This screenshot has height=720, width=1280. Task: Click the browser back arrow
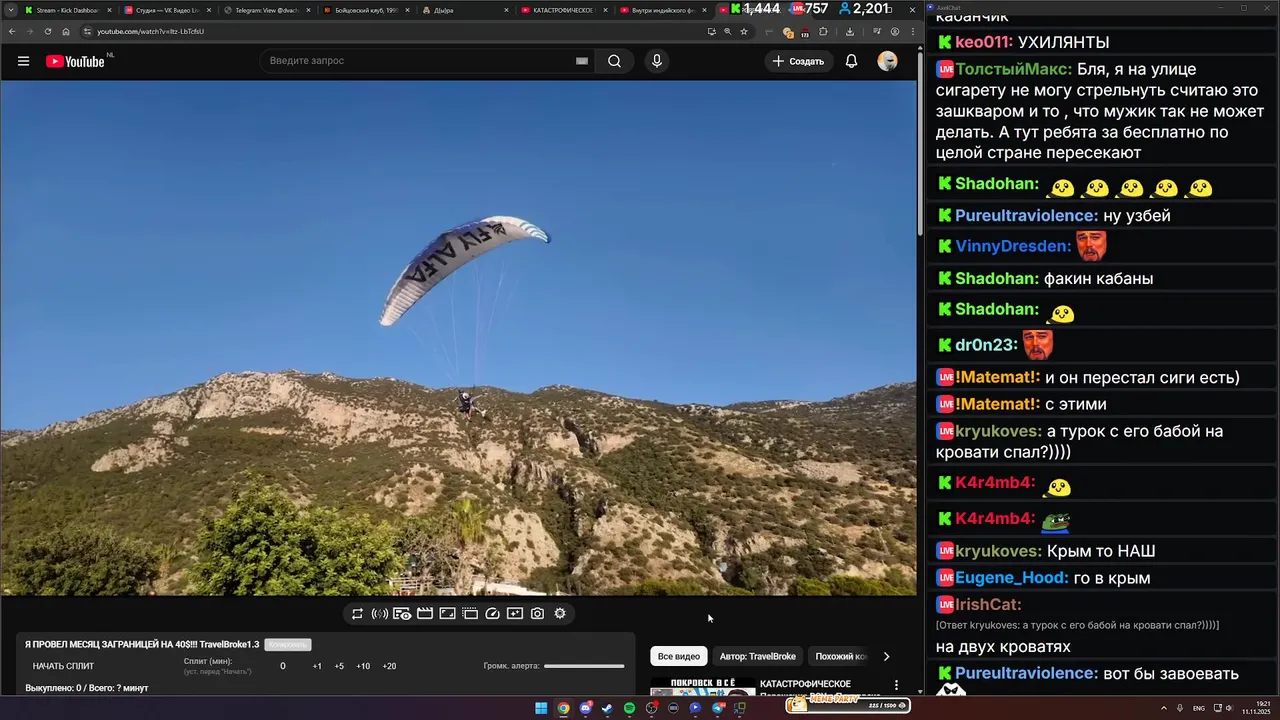(12, 31)
